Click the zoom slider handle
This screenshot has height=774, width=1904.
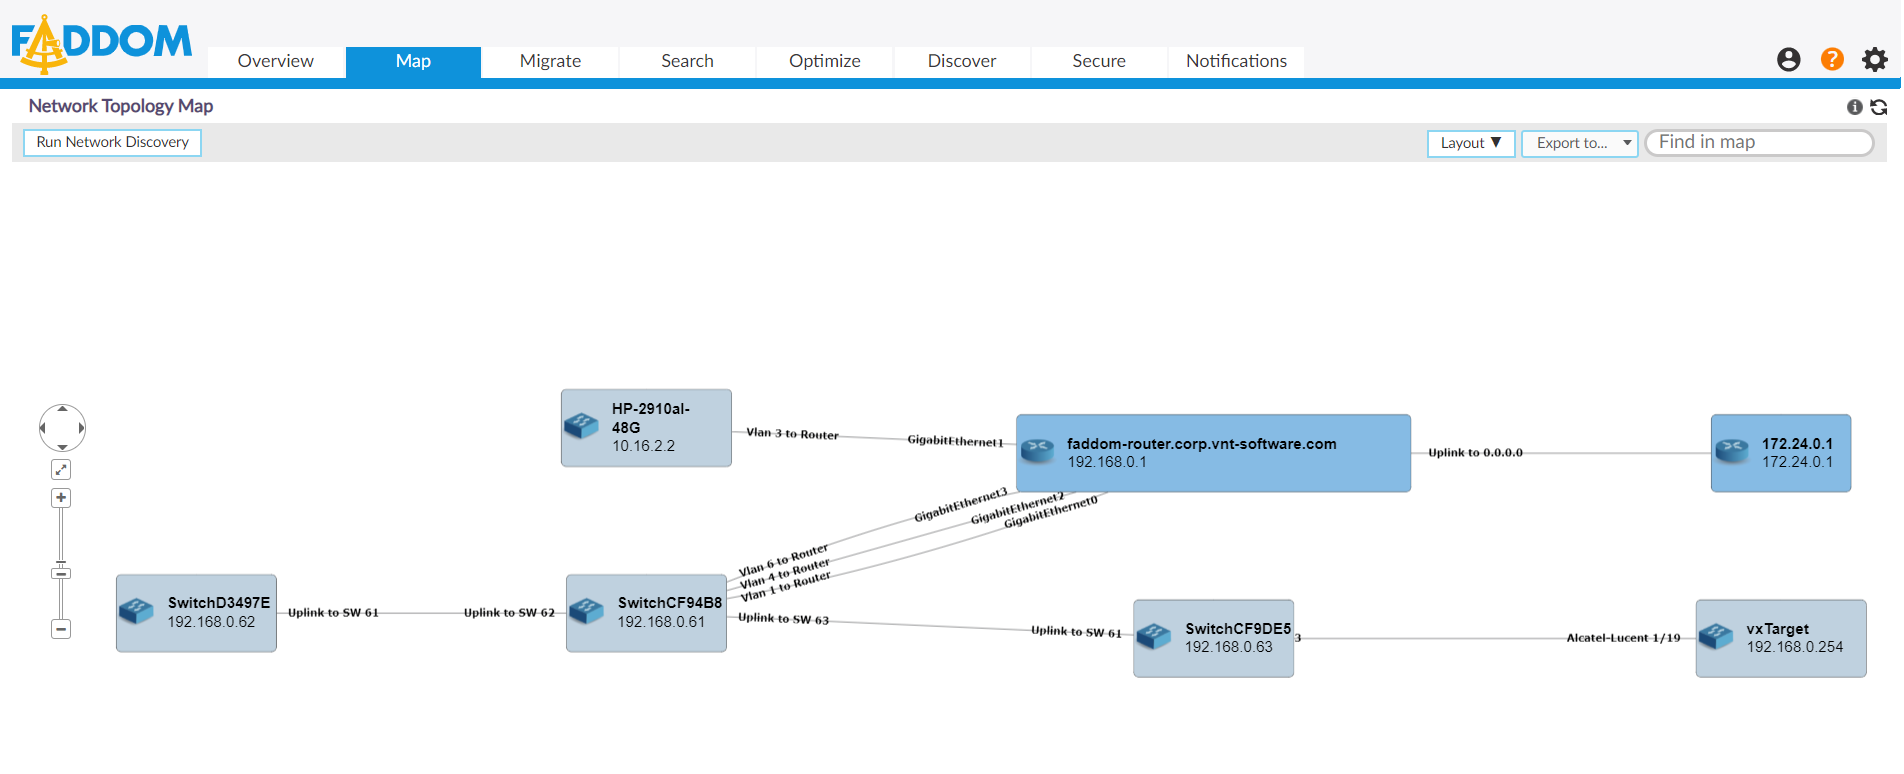pos(61,573)
